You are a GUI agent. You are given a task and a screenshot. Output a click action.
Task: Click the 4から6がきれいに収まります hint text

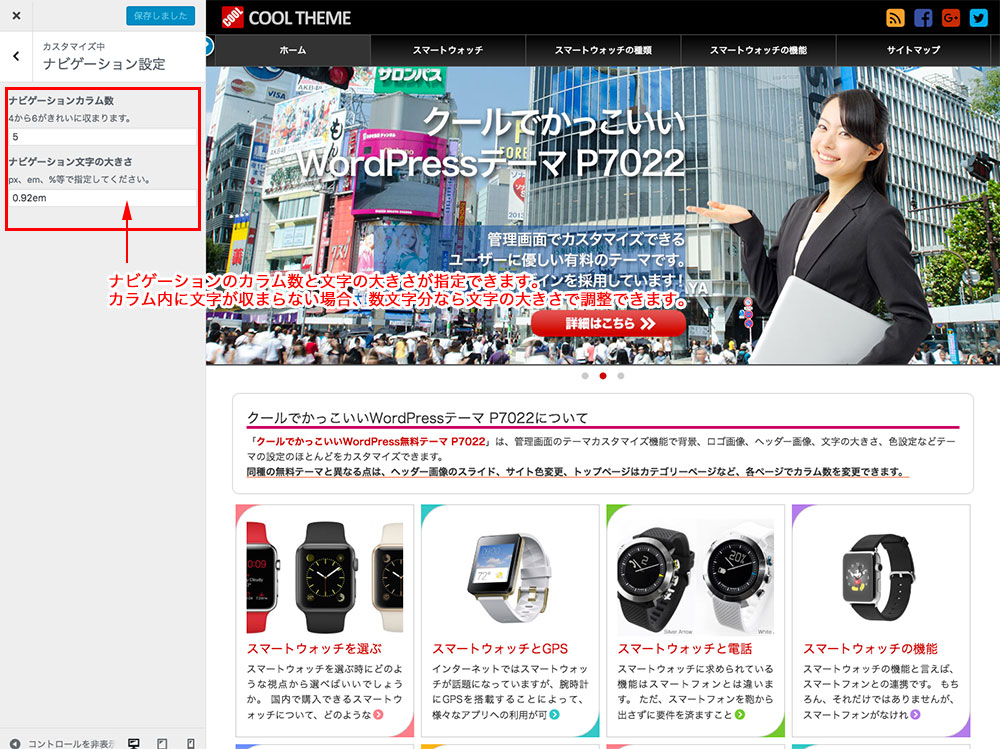70,118
